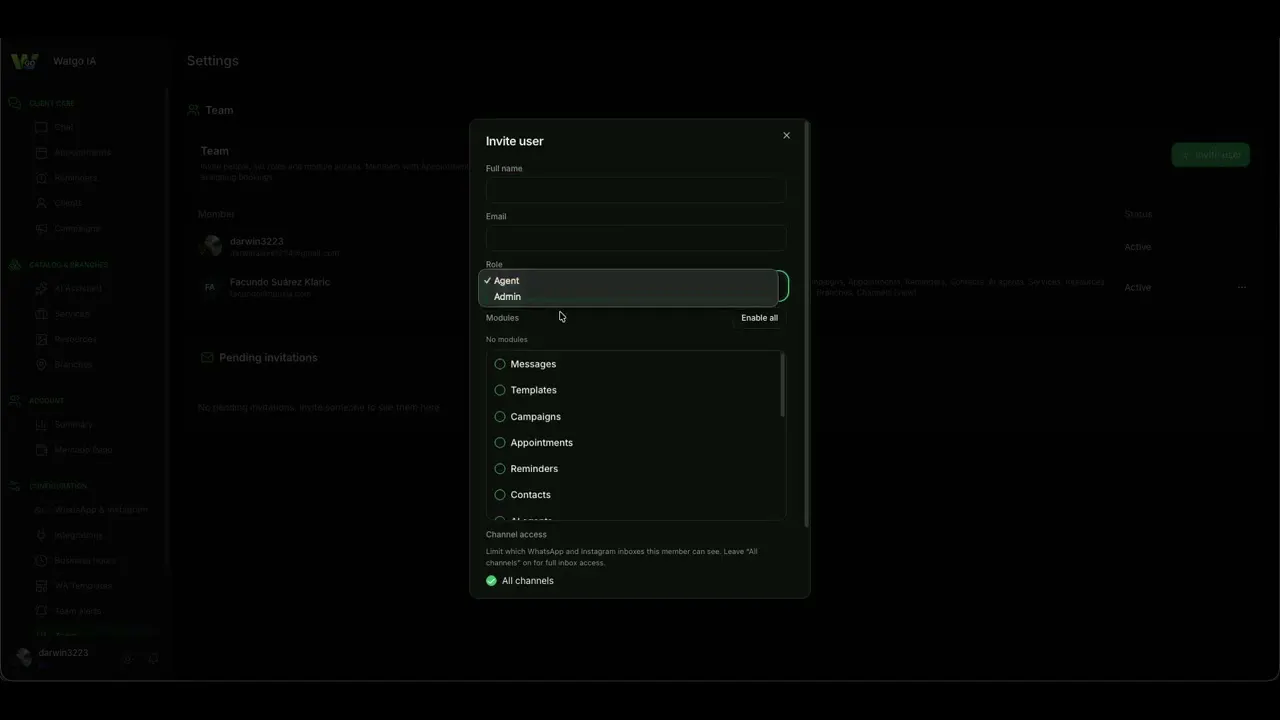Viewport: 1280px width, 720px height.
Task: Enable the Contacts module
Action: (x=500, y=495)
